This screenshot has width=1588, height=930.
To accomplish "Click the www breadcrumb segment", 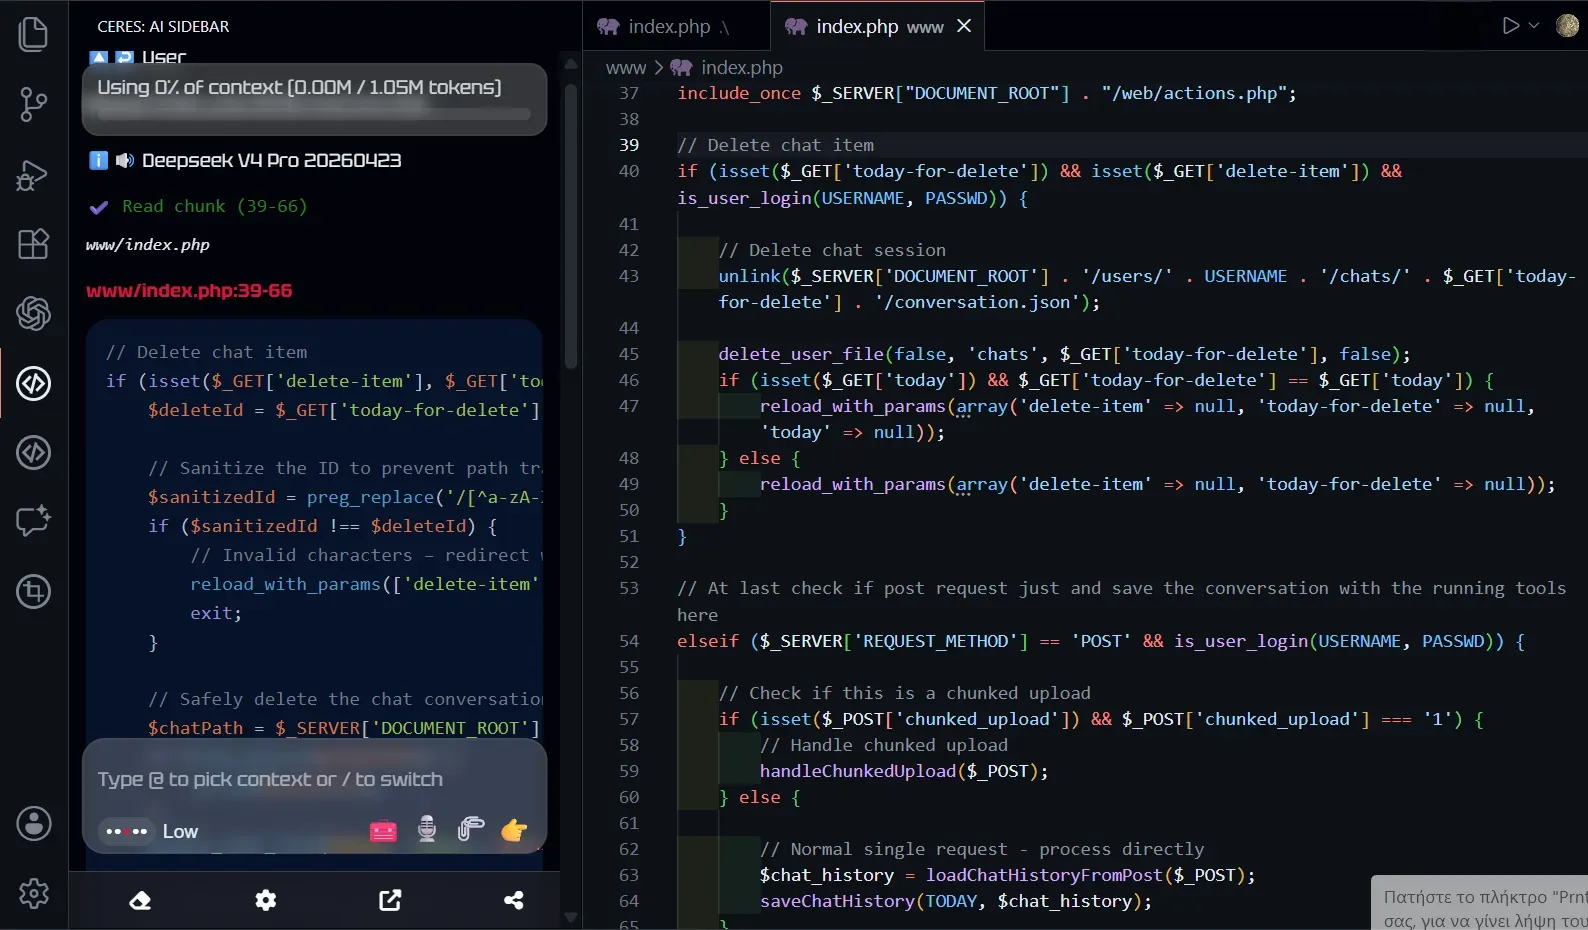I will pos(626,68).
